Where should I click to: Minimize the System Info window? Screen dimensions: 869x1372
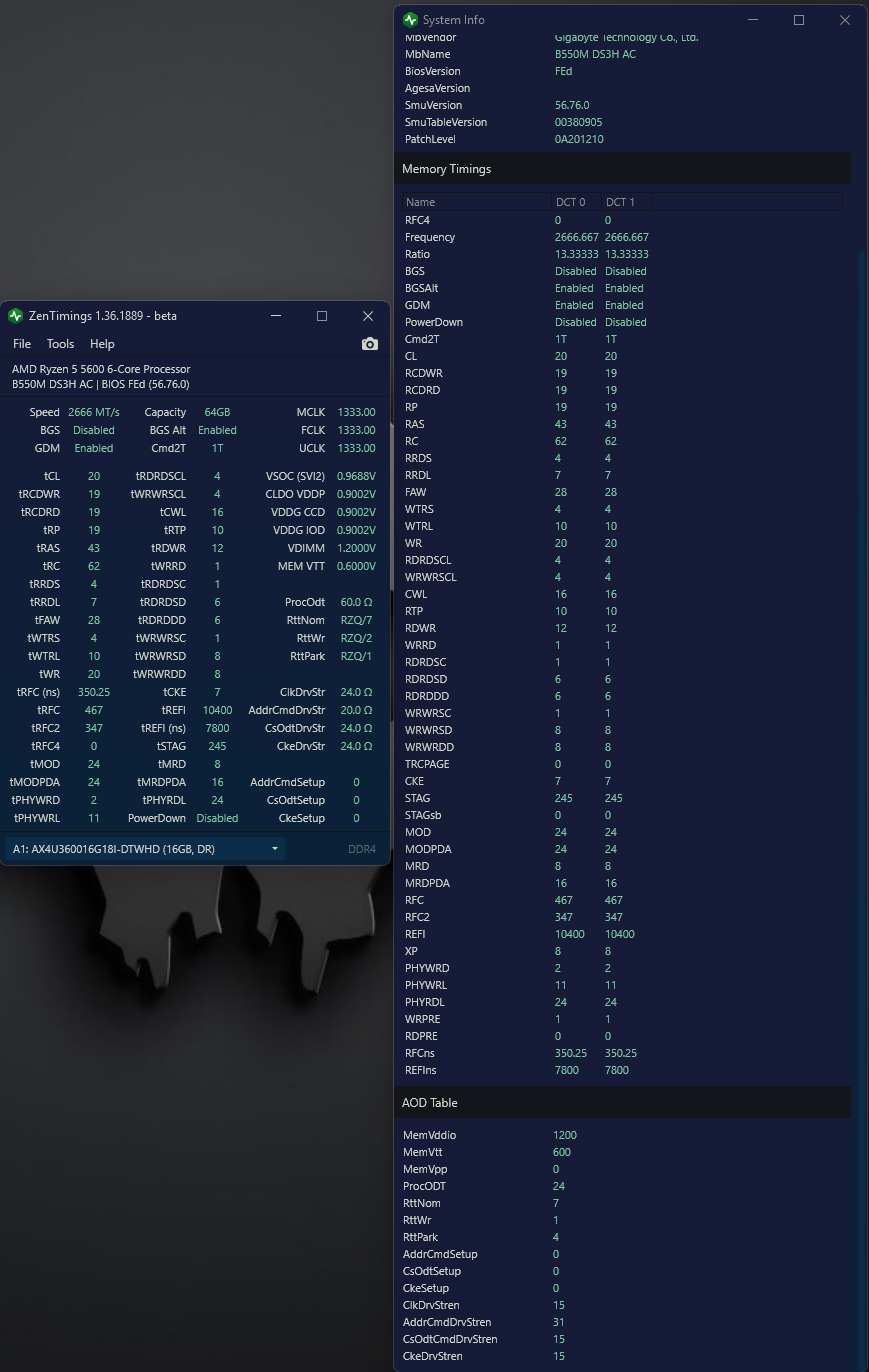point(753,20)
